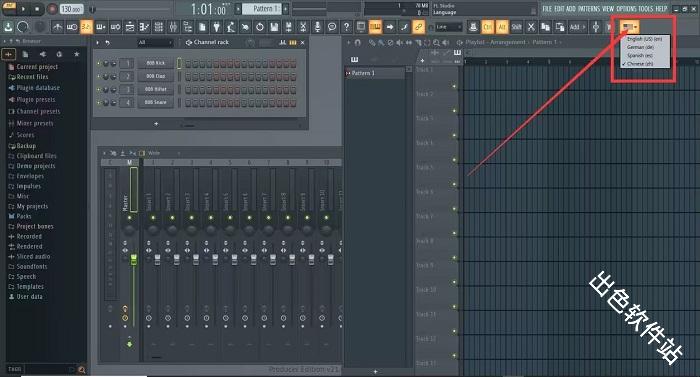
Task: Click the scissors X cut icon
Action: (531, 27)
